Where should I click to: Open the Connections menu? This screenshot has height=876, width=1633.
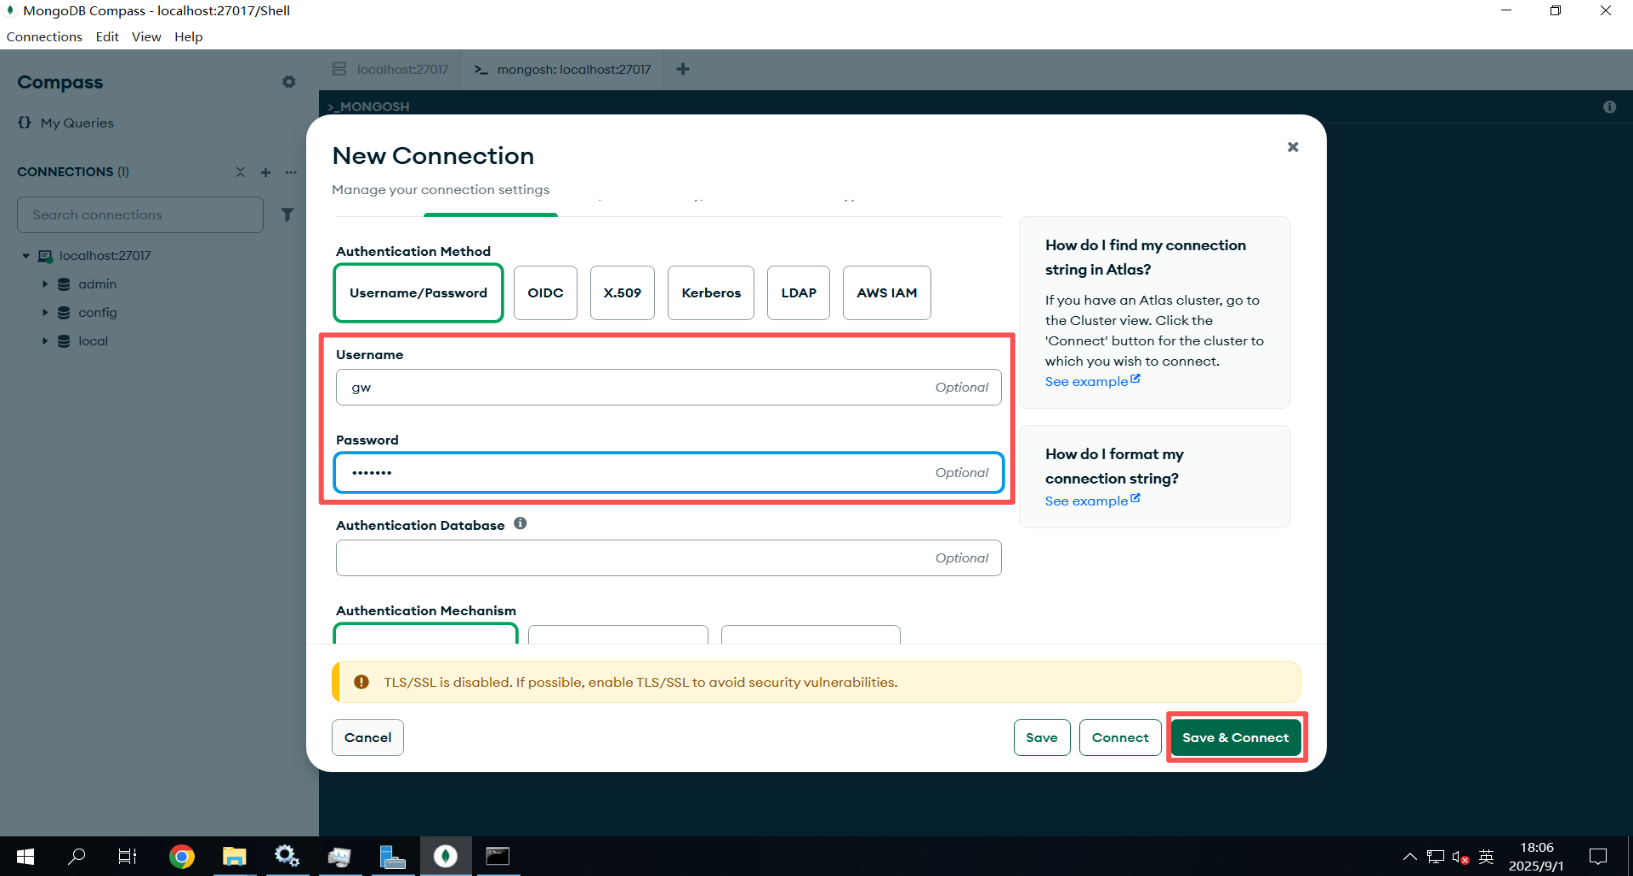44,37
